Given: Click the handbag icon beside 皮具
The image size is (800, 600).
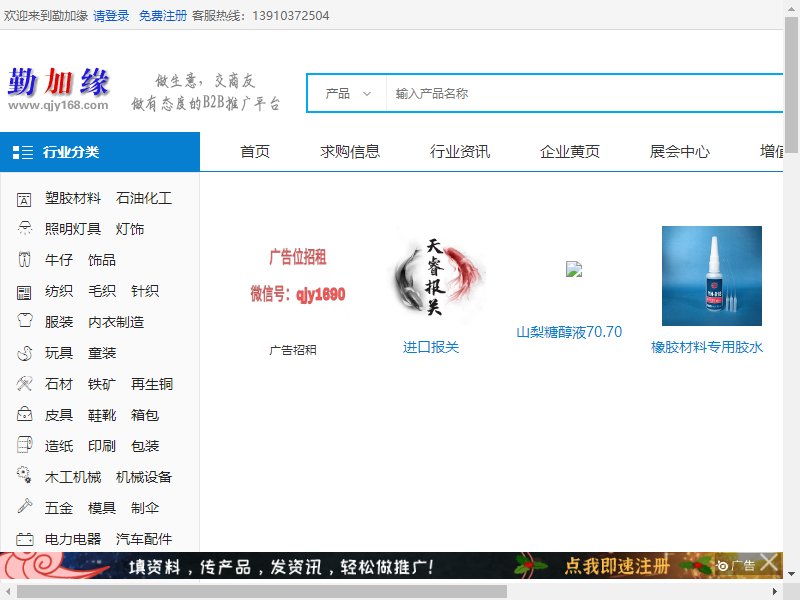Looking at the screenshot, I should click(24, 414).
